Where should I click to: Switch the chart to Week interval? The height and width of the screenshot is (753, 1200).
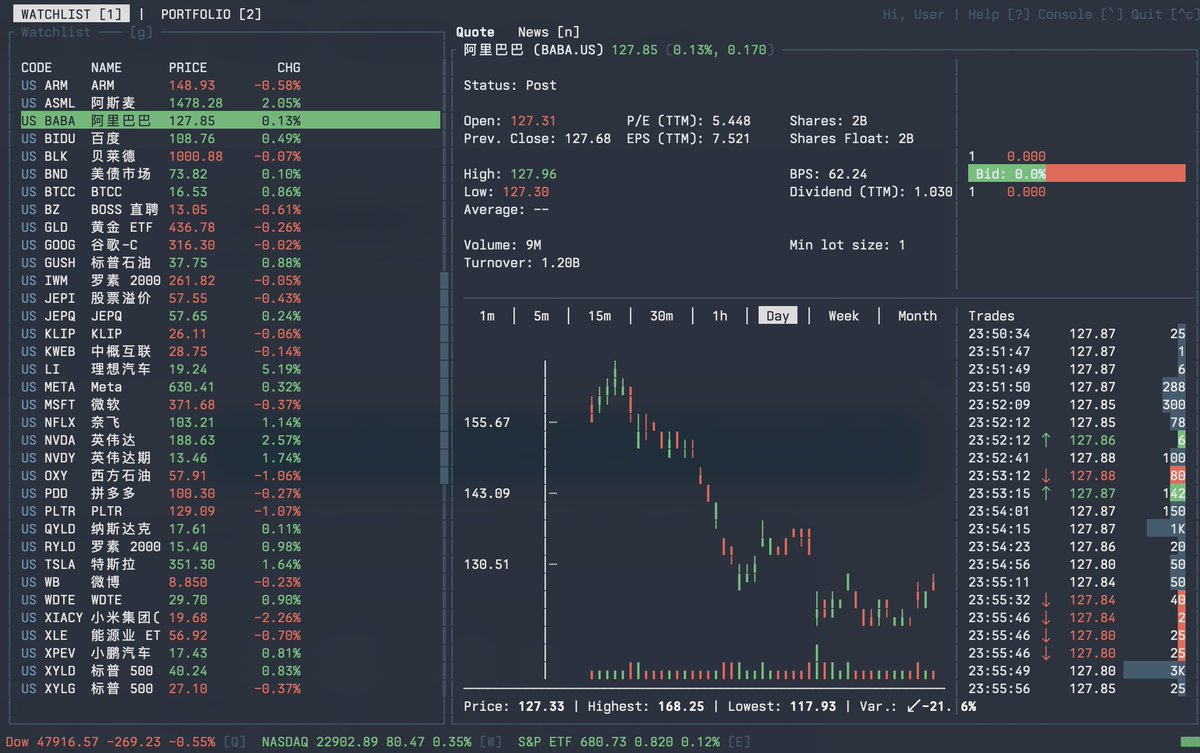(843, 316)
